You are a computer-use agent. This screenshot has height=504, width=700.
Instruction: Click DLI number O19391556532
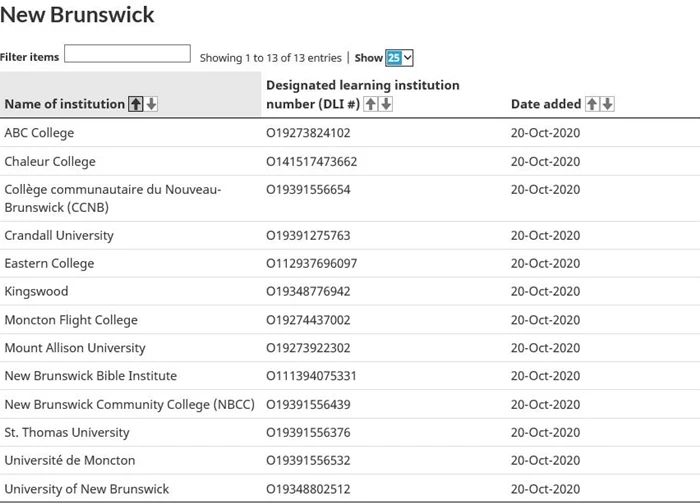(x=308, y=461)
